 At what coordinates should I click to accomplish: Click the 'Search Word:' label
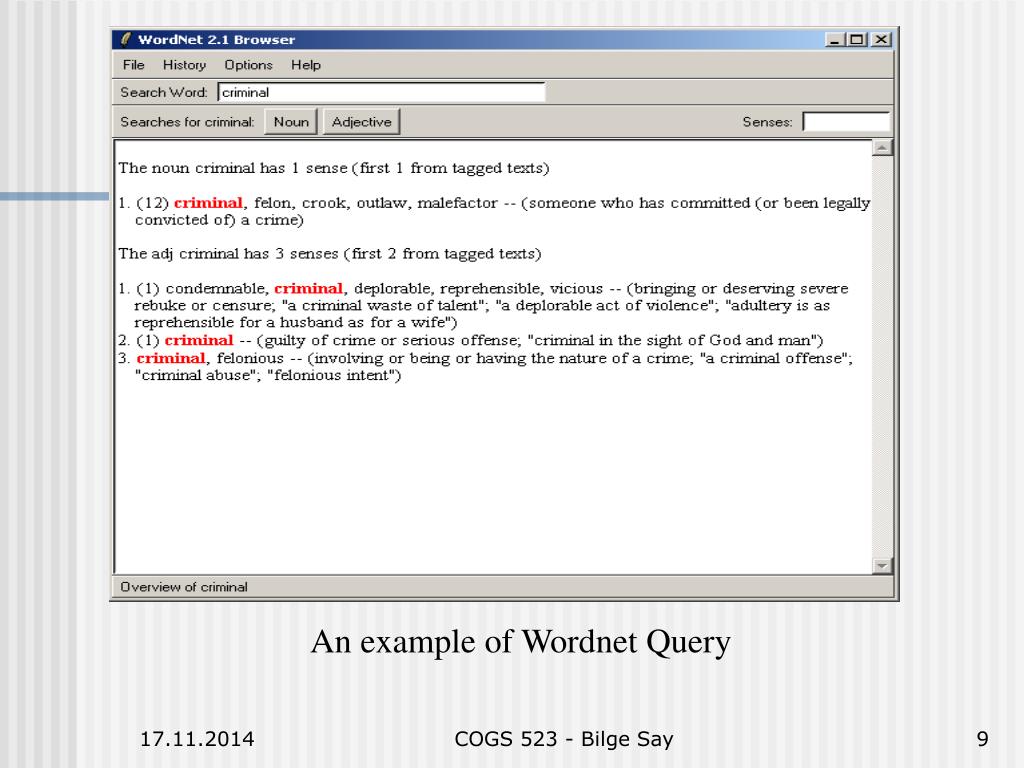pos(163,92)
